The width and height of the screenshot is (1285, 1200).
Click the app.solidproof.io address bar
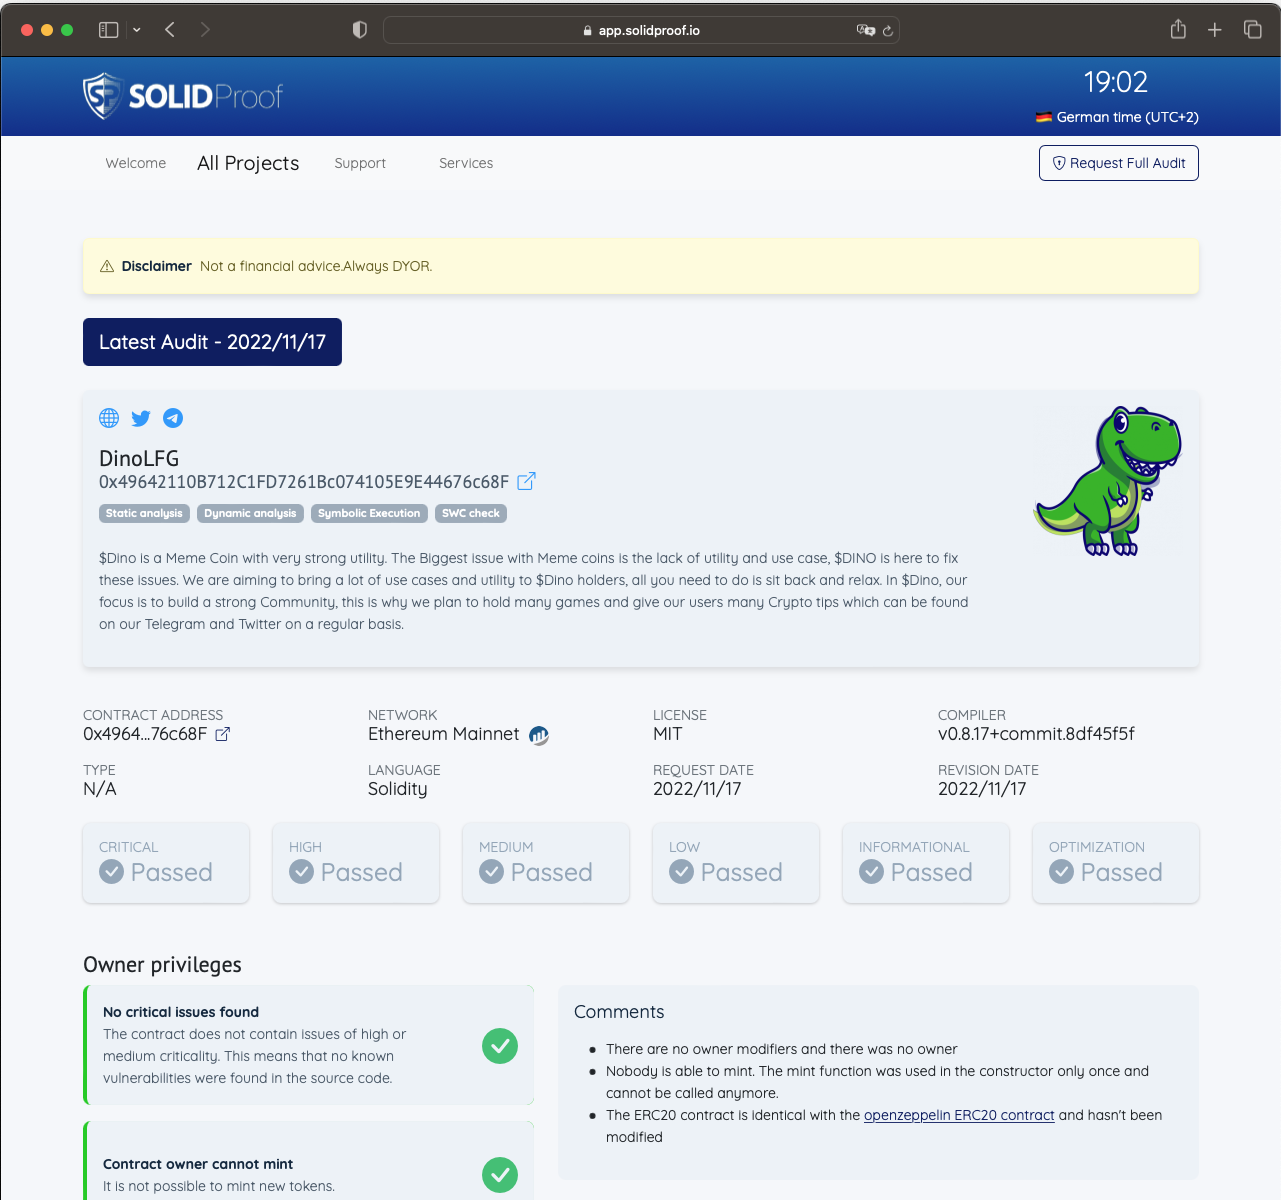[x=641, y=30]
